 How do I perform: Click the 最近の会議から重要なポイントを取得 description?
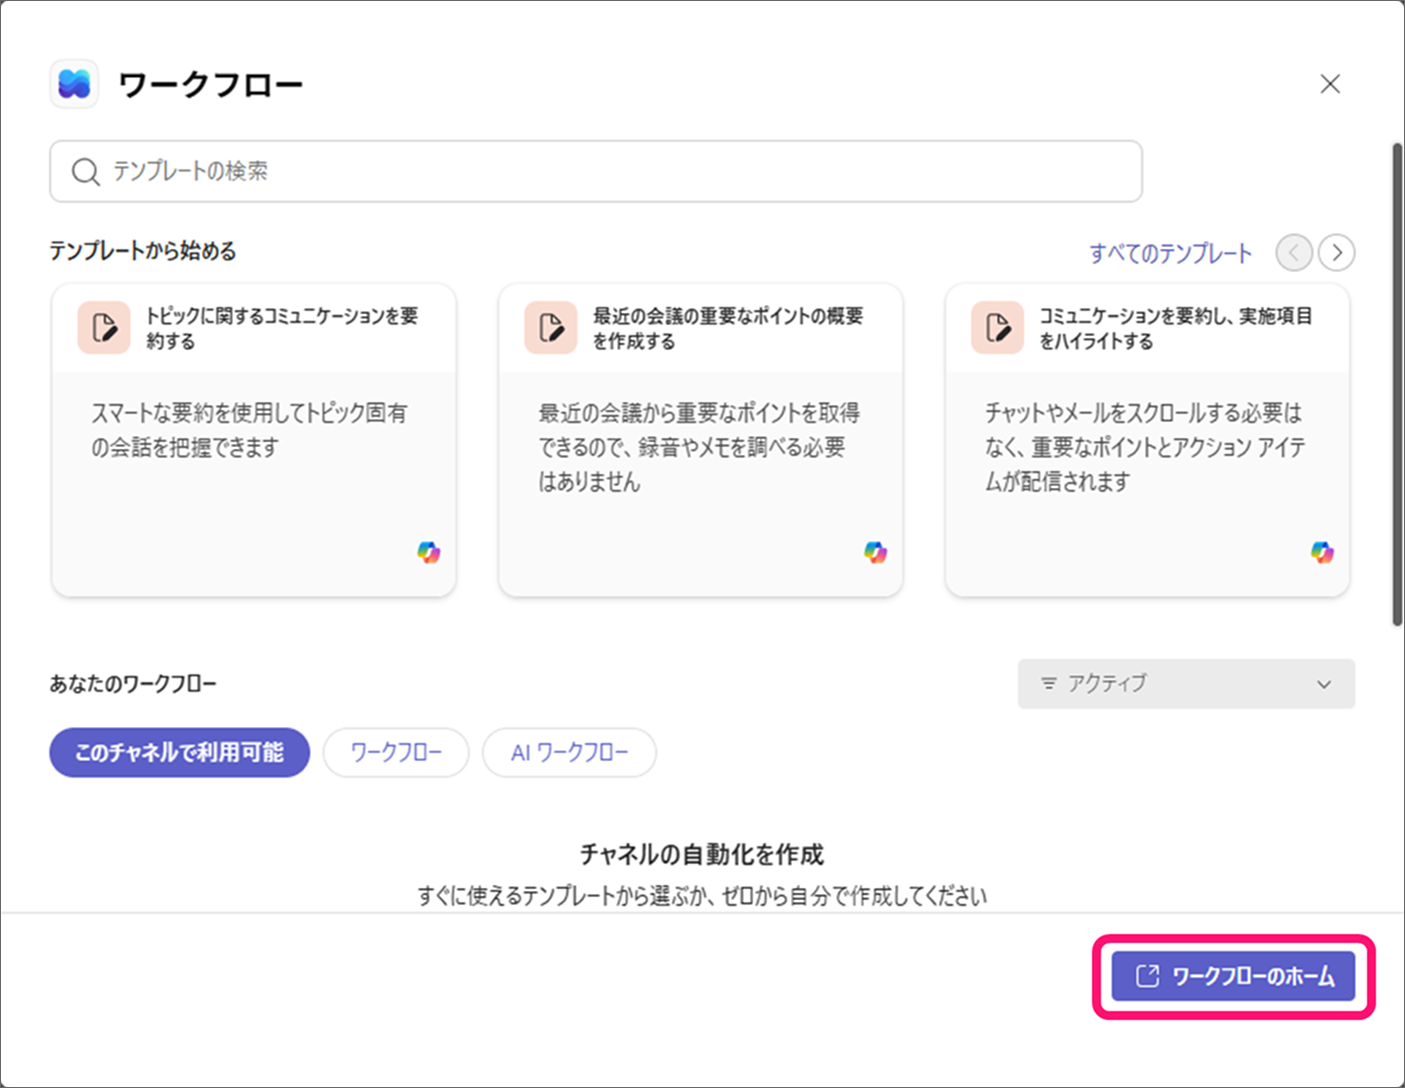point(699,447)
